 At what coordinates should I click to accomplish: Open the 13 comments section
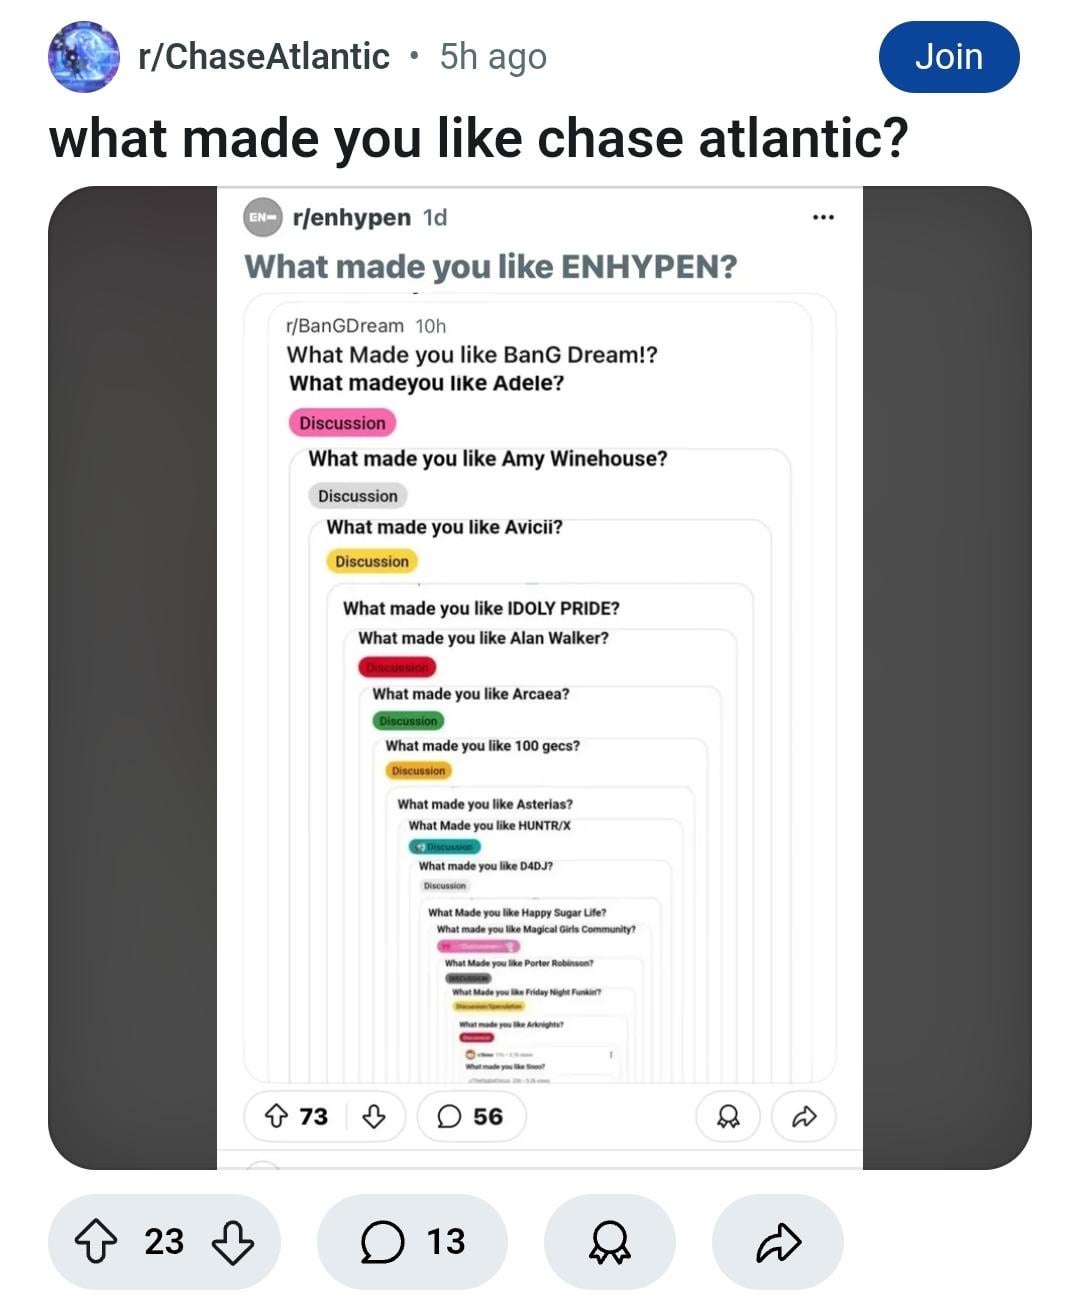point(412,1242)
